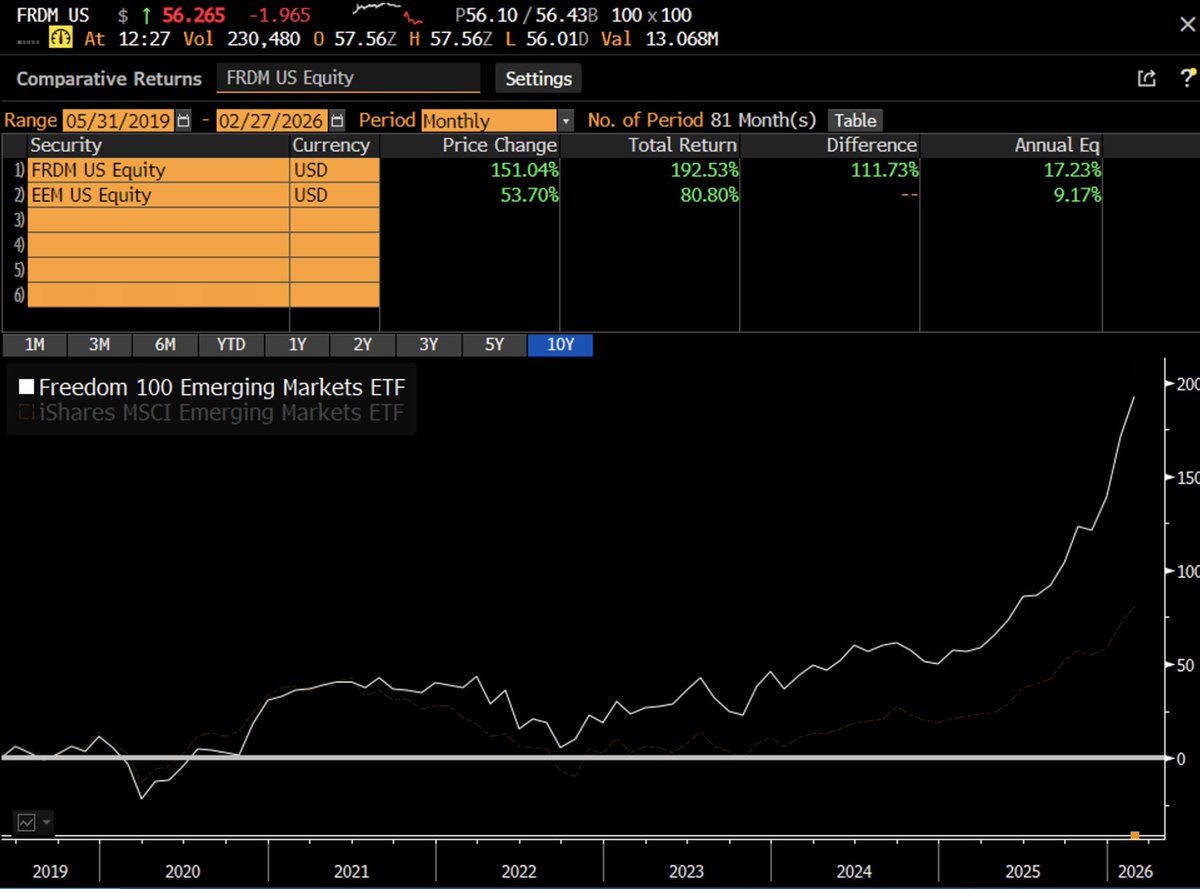Click the empty security row 4
Image resolution: width=1200 pixels, height=889 pixels.
(158, 245)
